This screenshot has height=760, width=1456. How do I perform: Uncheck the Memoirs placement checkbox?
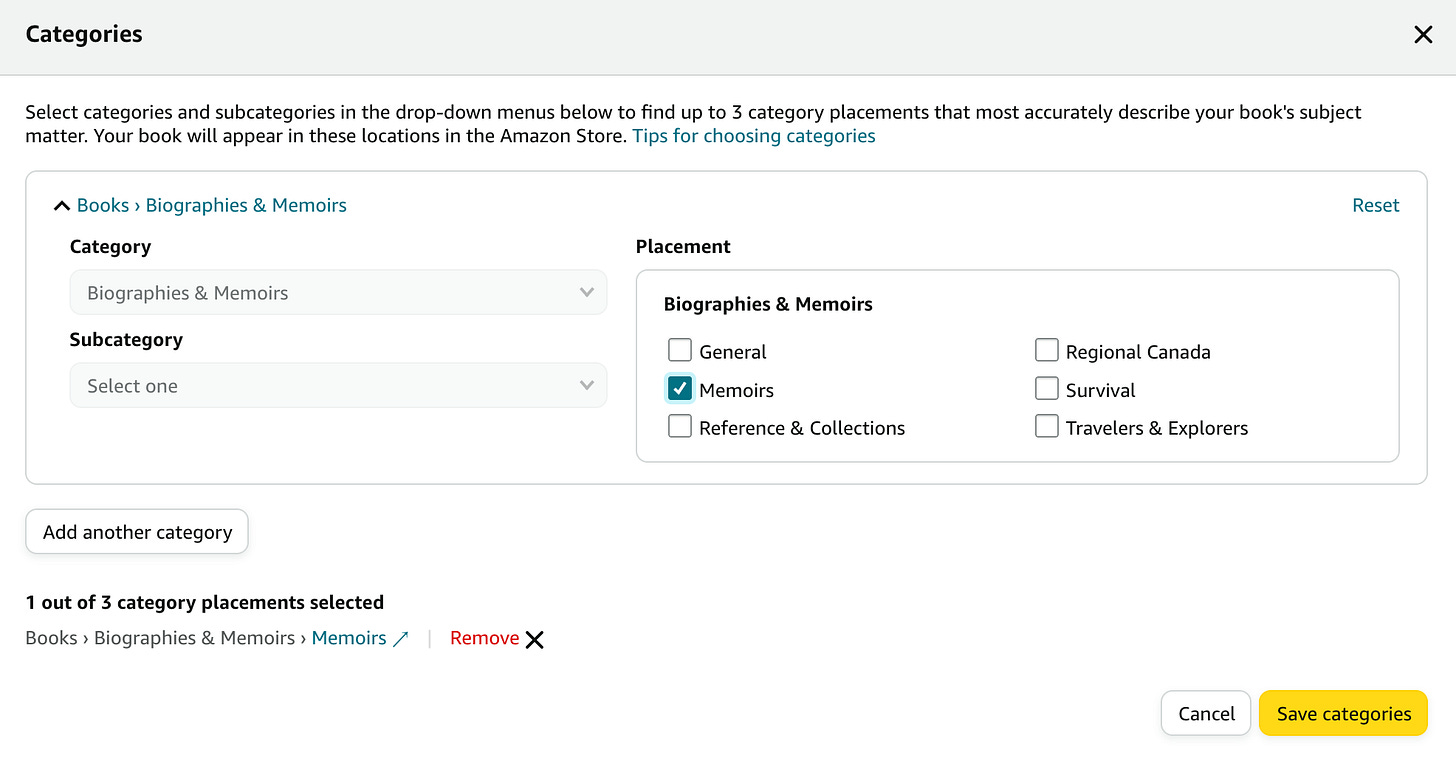click(x=680, y=388)
